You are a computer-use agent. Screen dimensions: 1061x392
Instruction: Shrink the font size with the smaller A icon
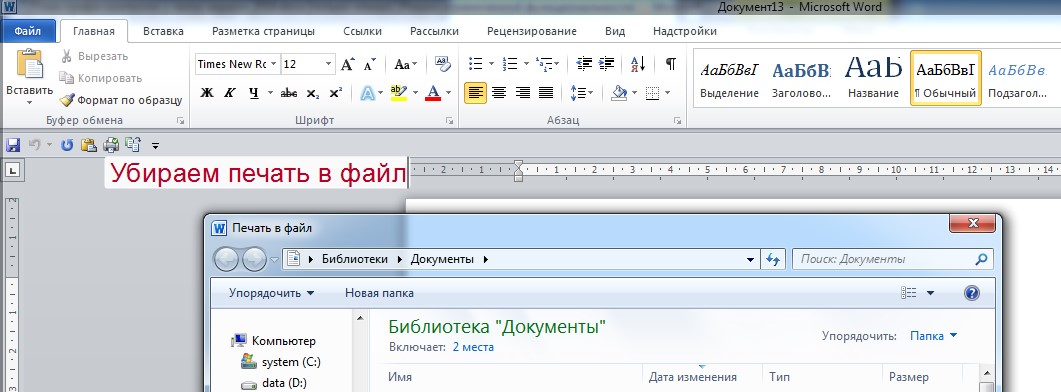369,64
